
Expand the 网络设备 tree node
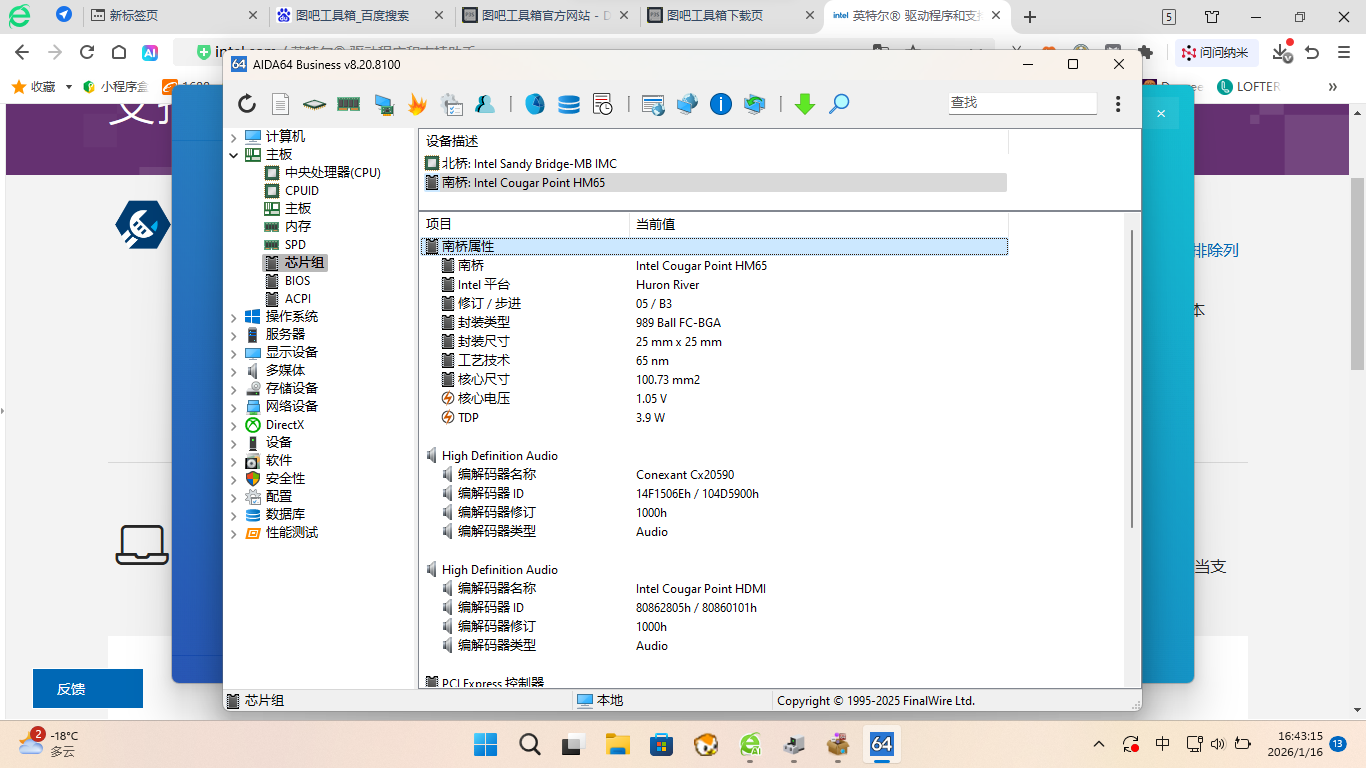[234, 407]
